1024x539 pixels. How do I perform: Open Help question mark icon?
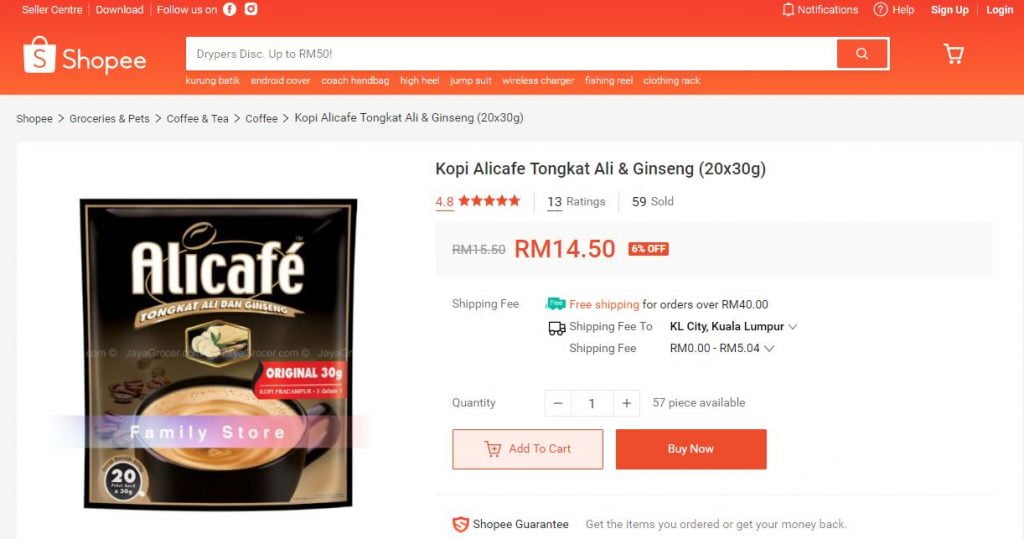click(880, 10)
